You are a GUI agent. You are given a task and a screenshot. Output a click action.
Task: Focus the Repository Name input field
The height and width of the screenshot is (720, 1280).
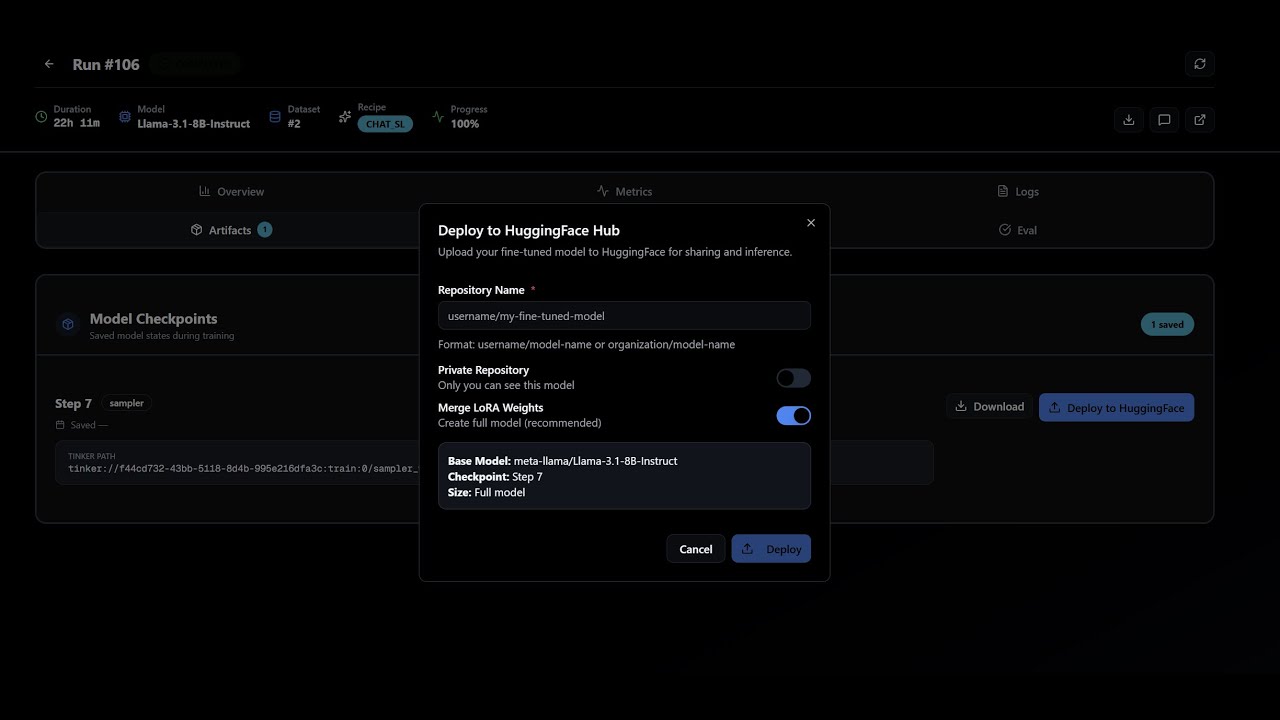(624, 316)
